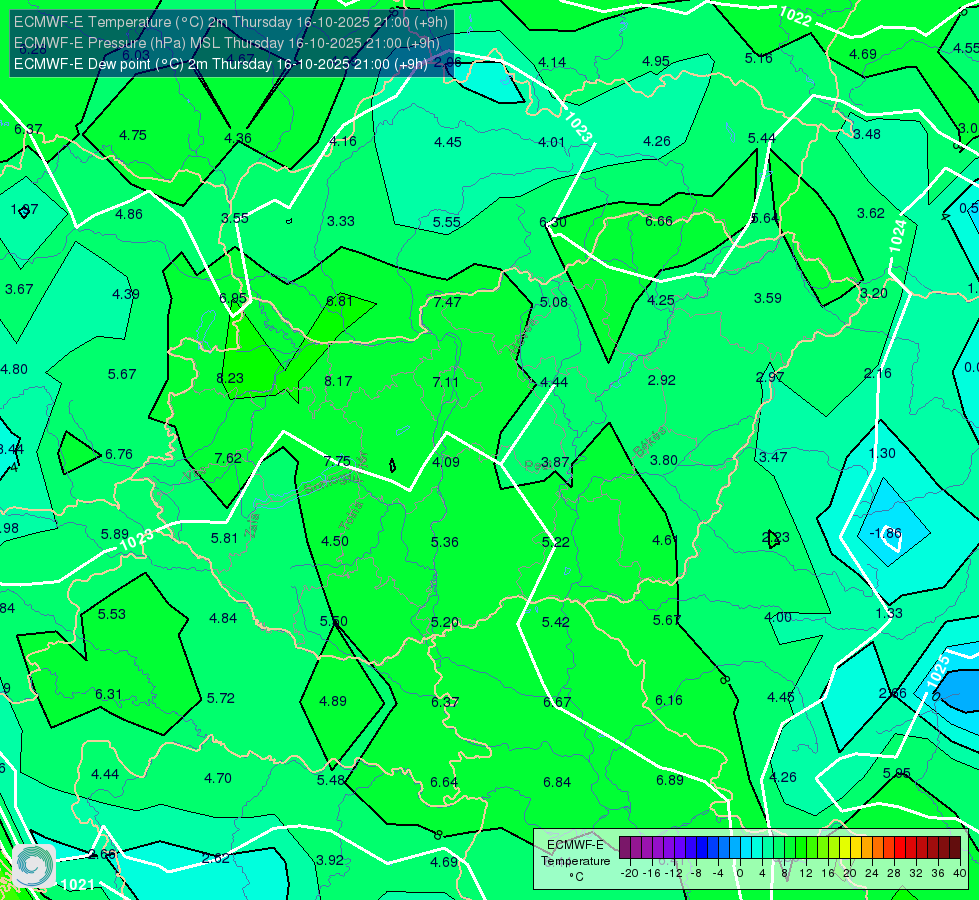Click the 6.16 dew point value
This screenshot has width=979, height=900.
coord(669,700)
